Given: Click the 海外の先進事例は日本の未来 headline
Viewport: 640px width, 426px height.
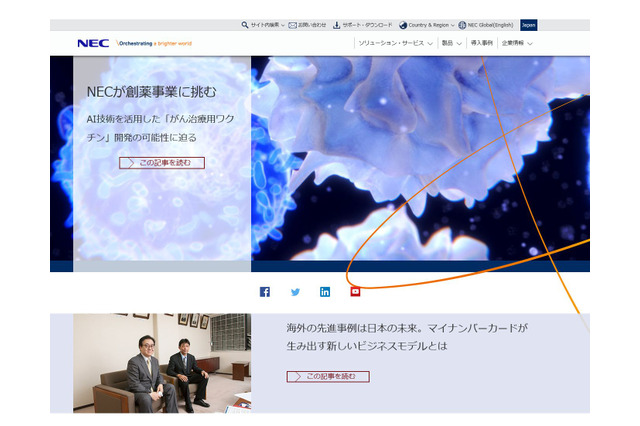Looking at the screenshot, I should tap(407, 337).
